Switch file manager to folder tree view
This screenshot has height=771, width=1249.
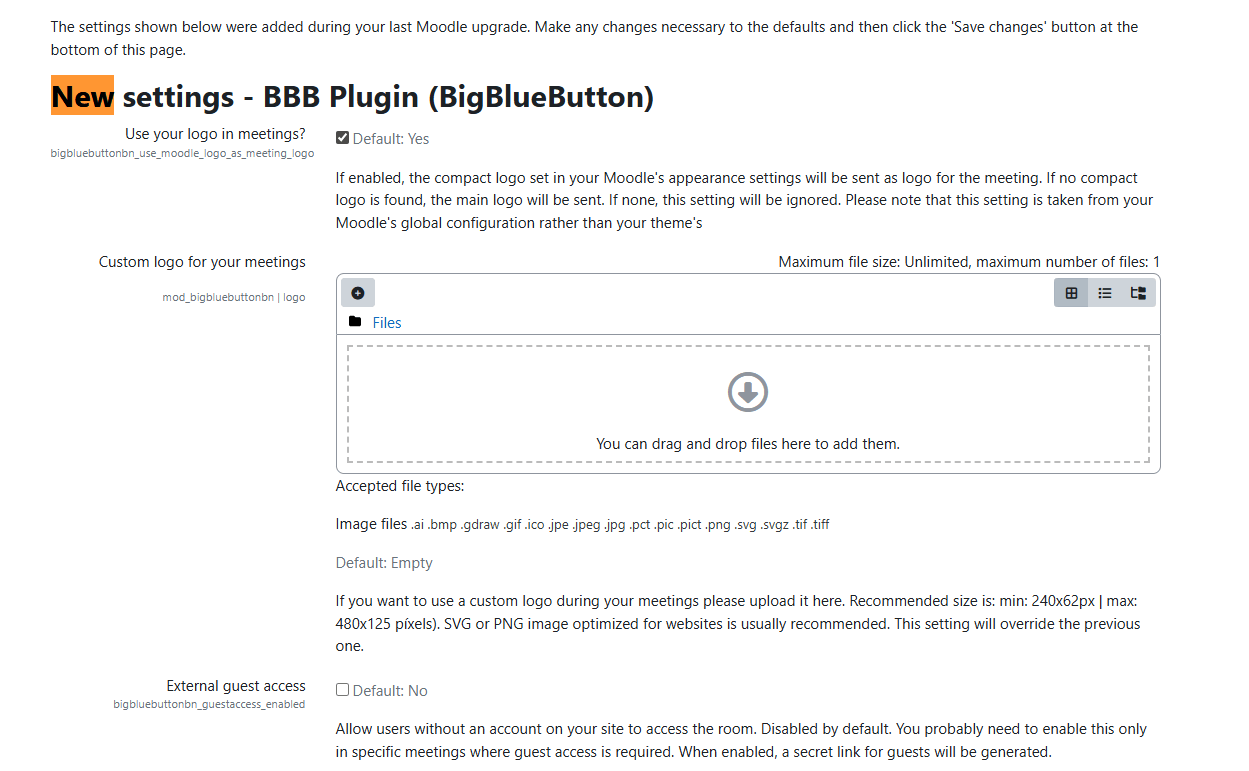click(x=1138, y=293)
